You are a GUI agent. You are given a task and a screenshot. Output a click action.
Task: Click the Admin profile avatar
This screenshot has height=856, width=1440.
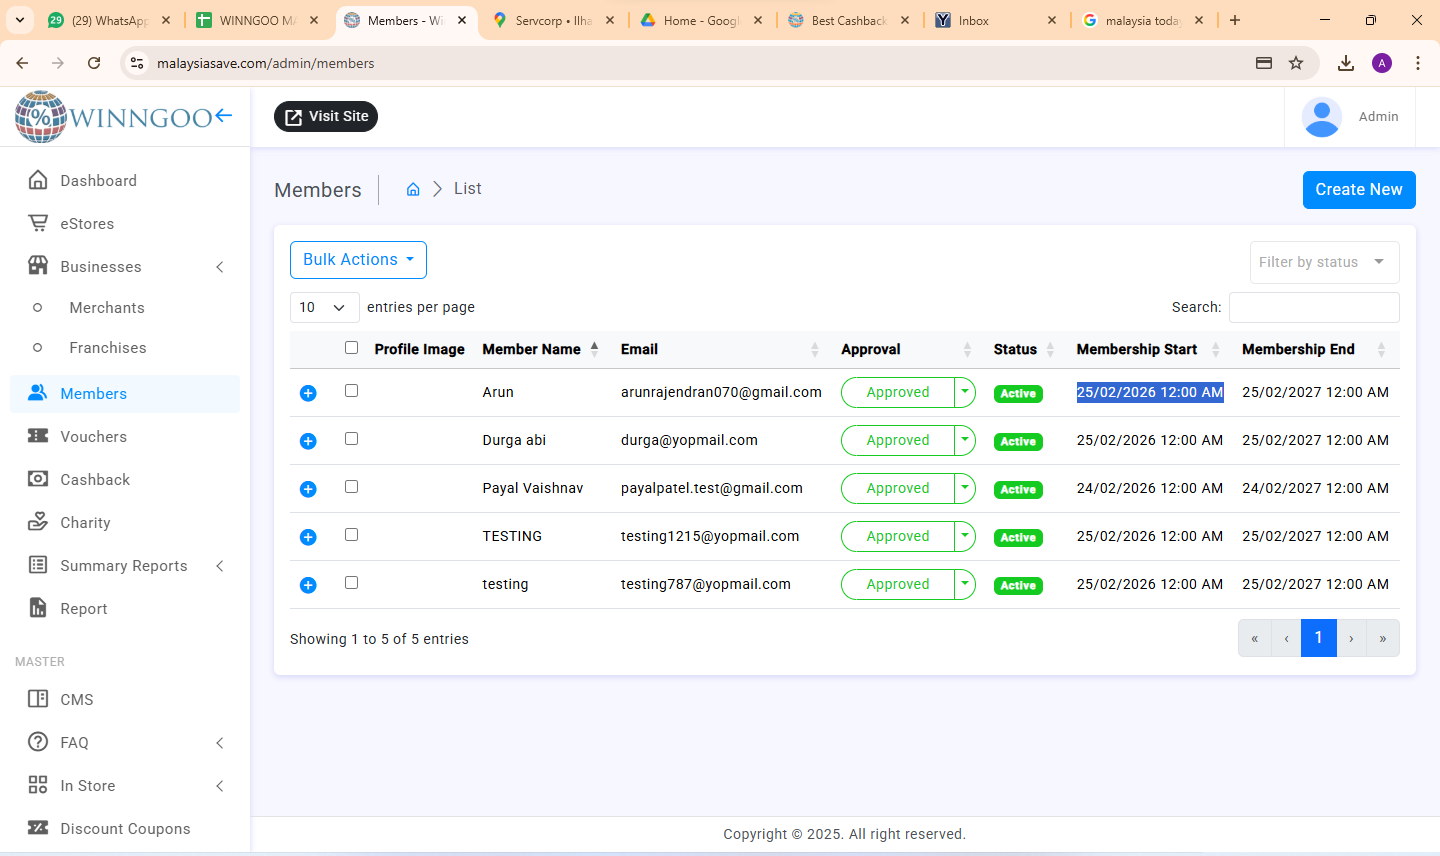pos(1321,117)
